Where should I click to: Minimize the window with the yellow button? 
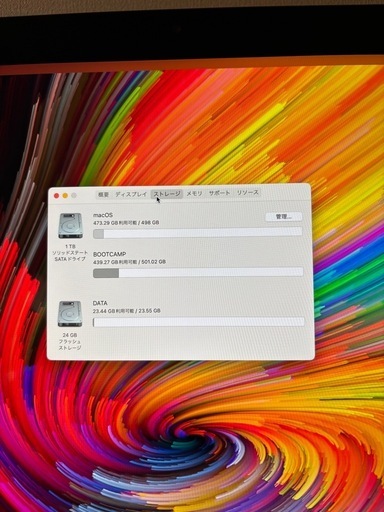65,196
